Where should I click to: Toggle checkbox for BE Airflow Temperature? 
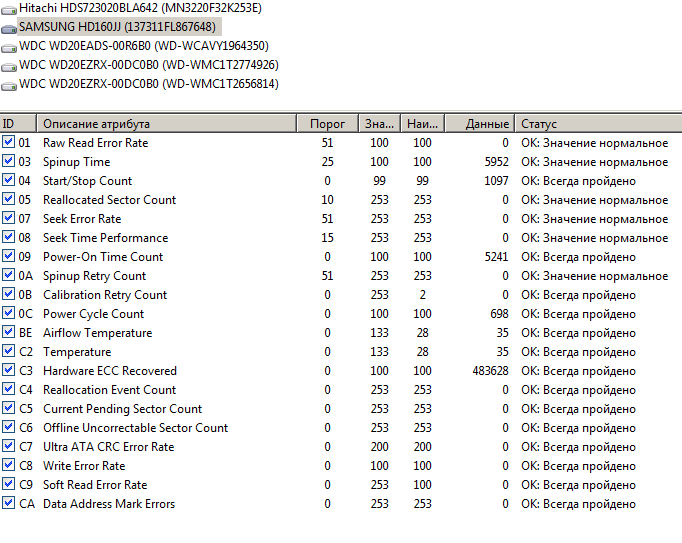8,332
